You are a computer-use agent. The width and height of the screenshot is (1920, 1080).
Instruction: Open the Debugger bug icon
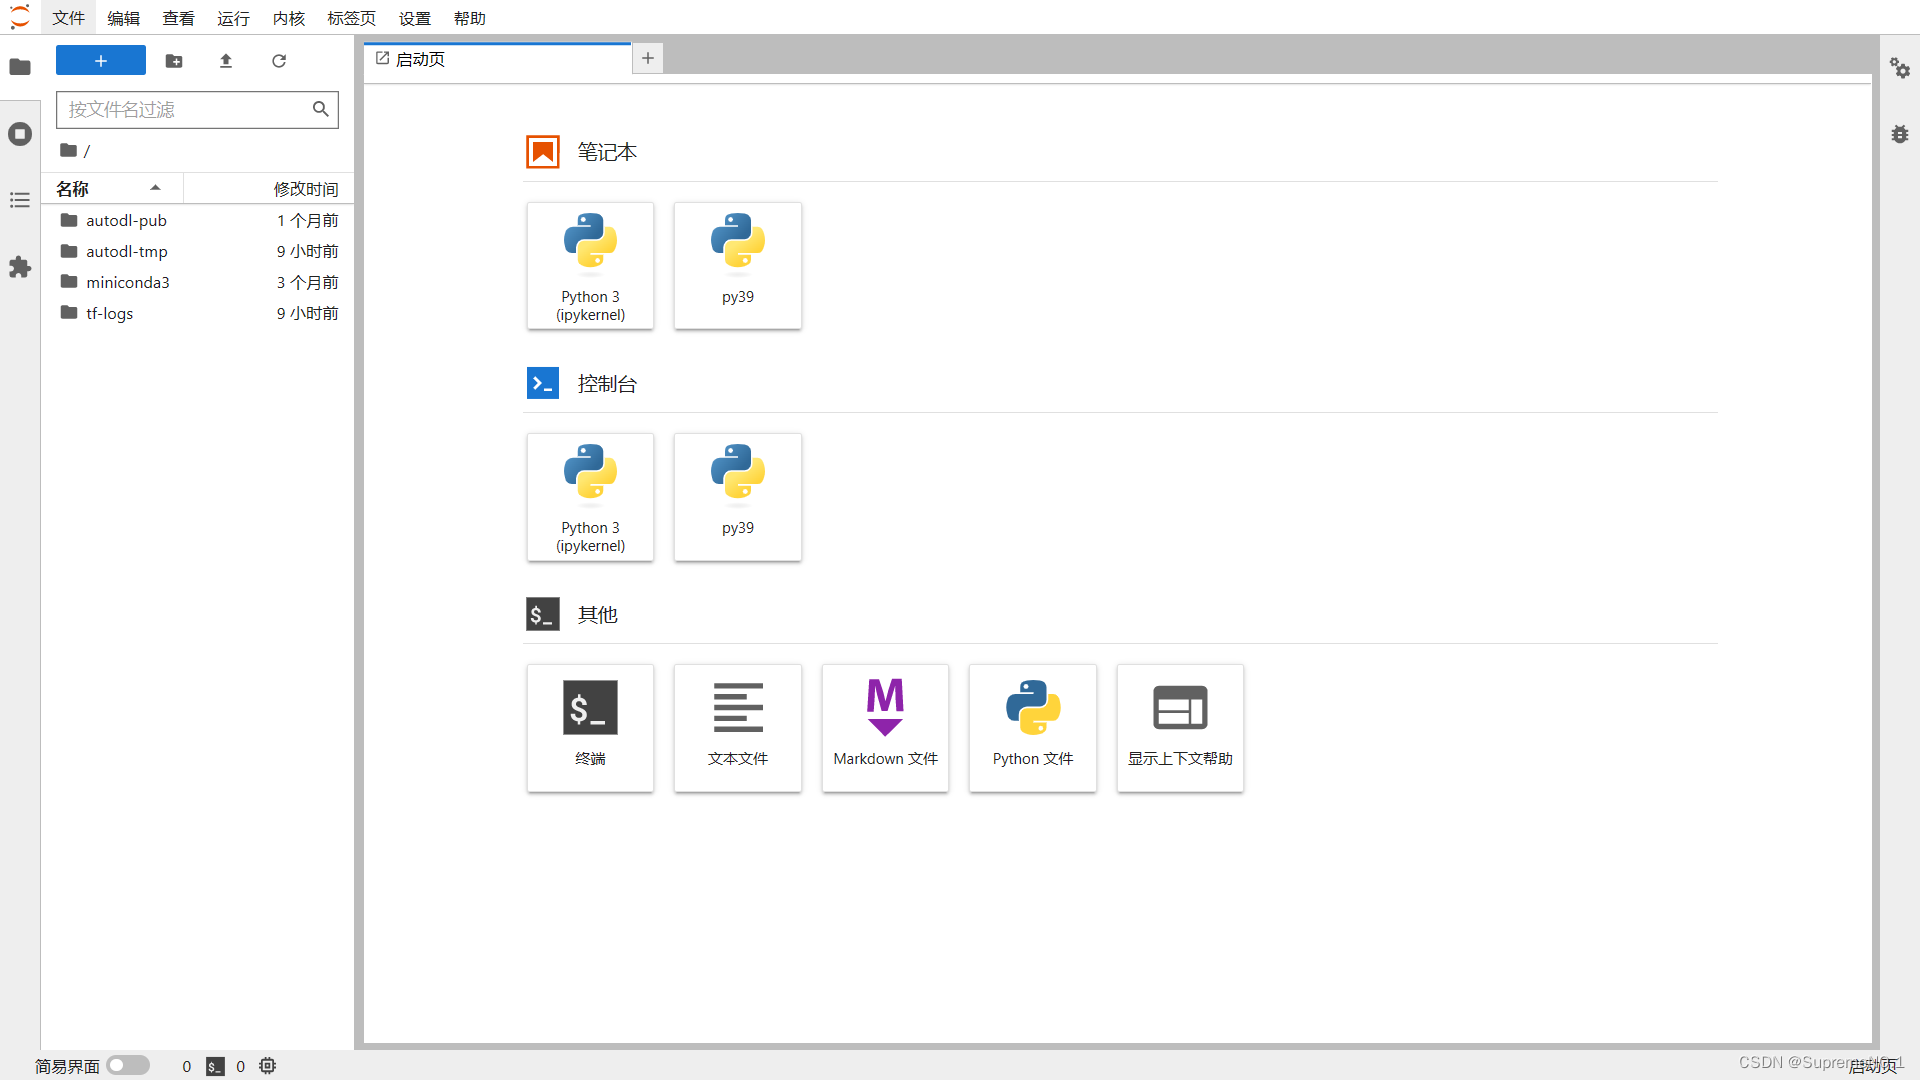point(1900,134)
